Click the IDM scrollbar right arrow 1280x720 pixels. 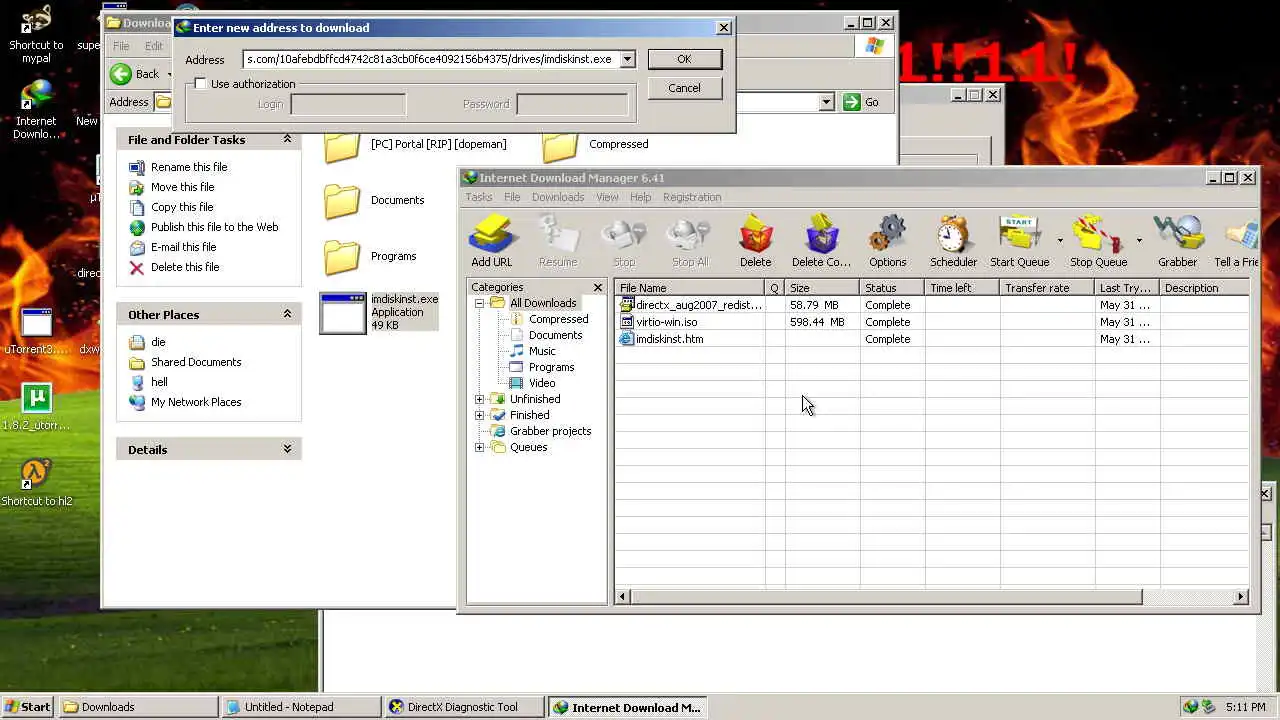[x=1241, y=597]
